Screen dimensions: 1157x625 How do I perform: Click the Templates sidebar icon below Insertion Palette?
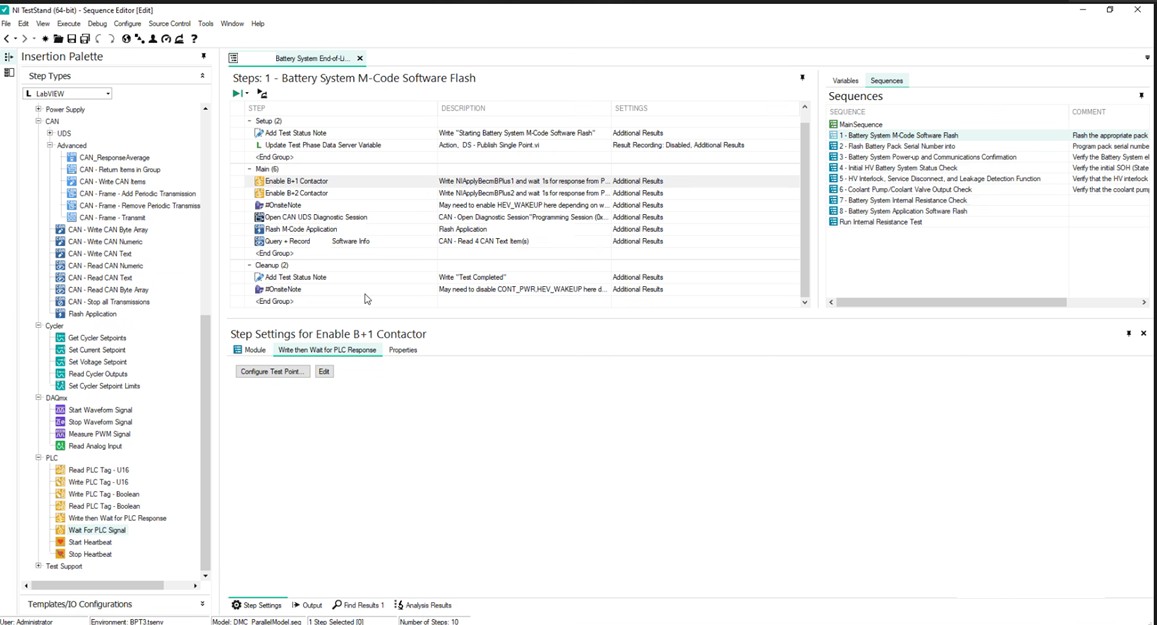point(9,72)
